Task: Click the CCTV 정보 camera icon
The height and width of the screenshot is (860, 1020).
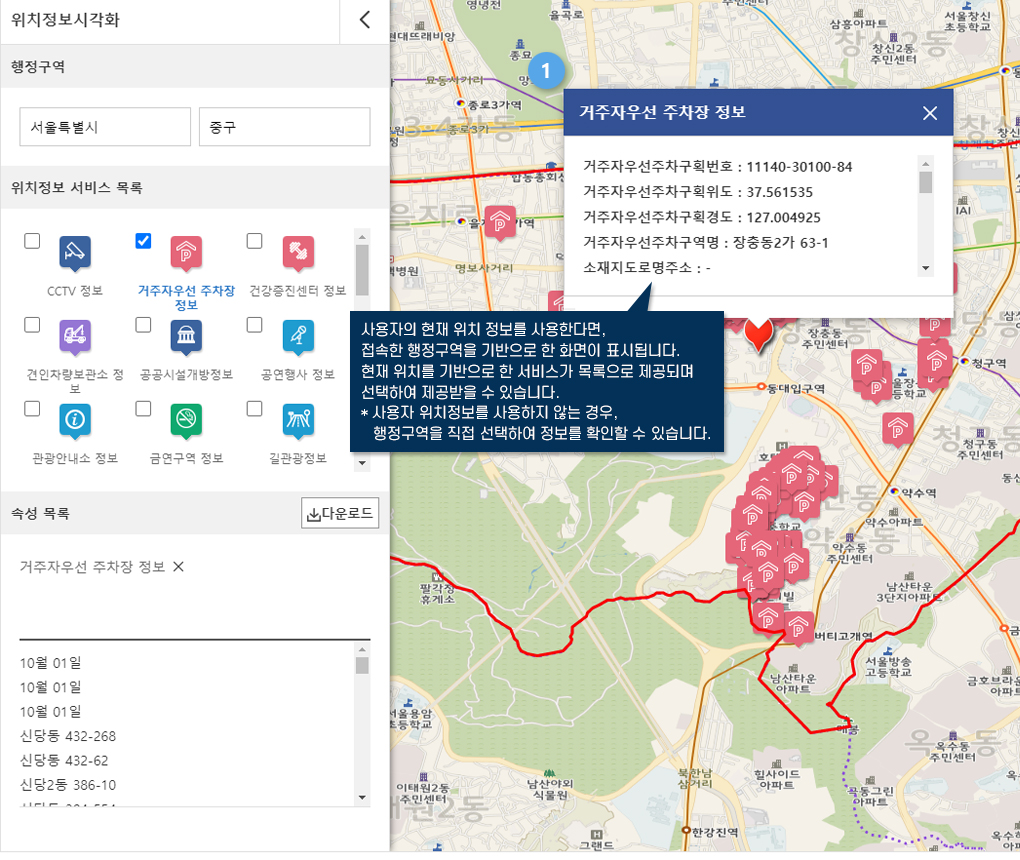Action: (75, 253)
